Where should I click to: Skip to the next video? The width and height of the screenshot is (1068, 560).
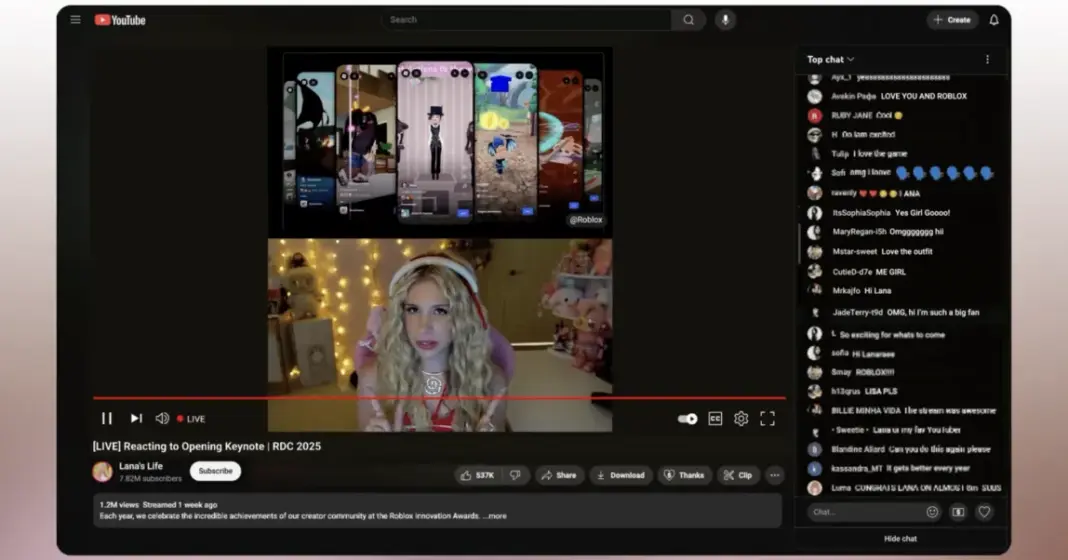pos(136,419)
